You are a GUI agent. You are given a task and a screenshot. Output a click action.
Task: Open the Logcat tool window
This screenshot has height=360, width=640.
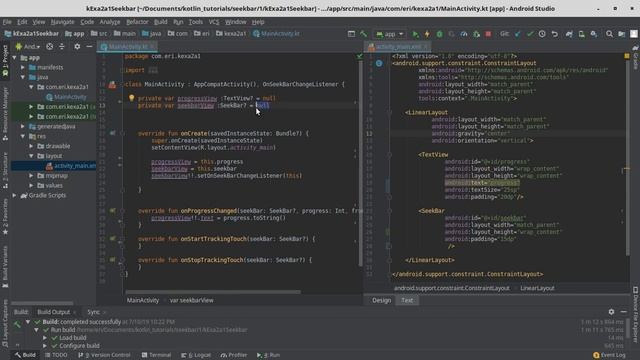pos(196,355)
